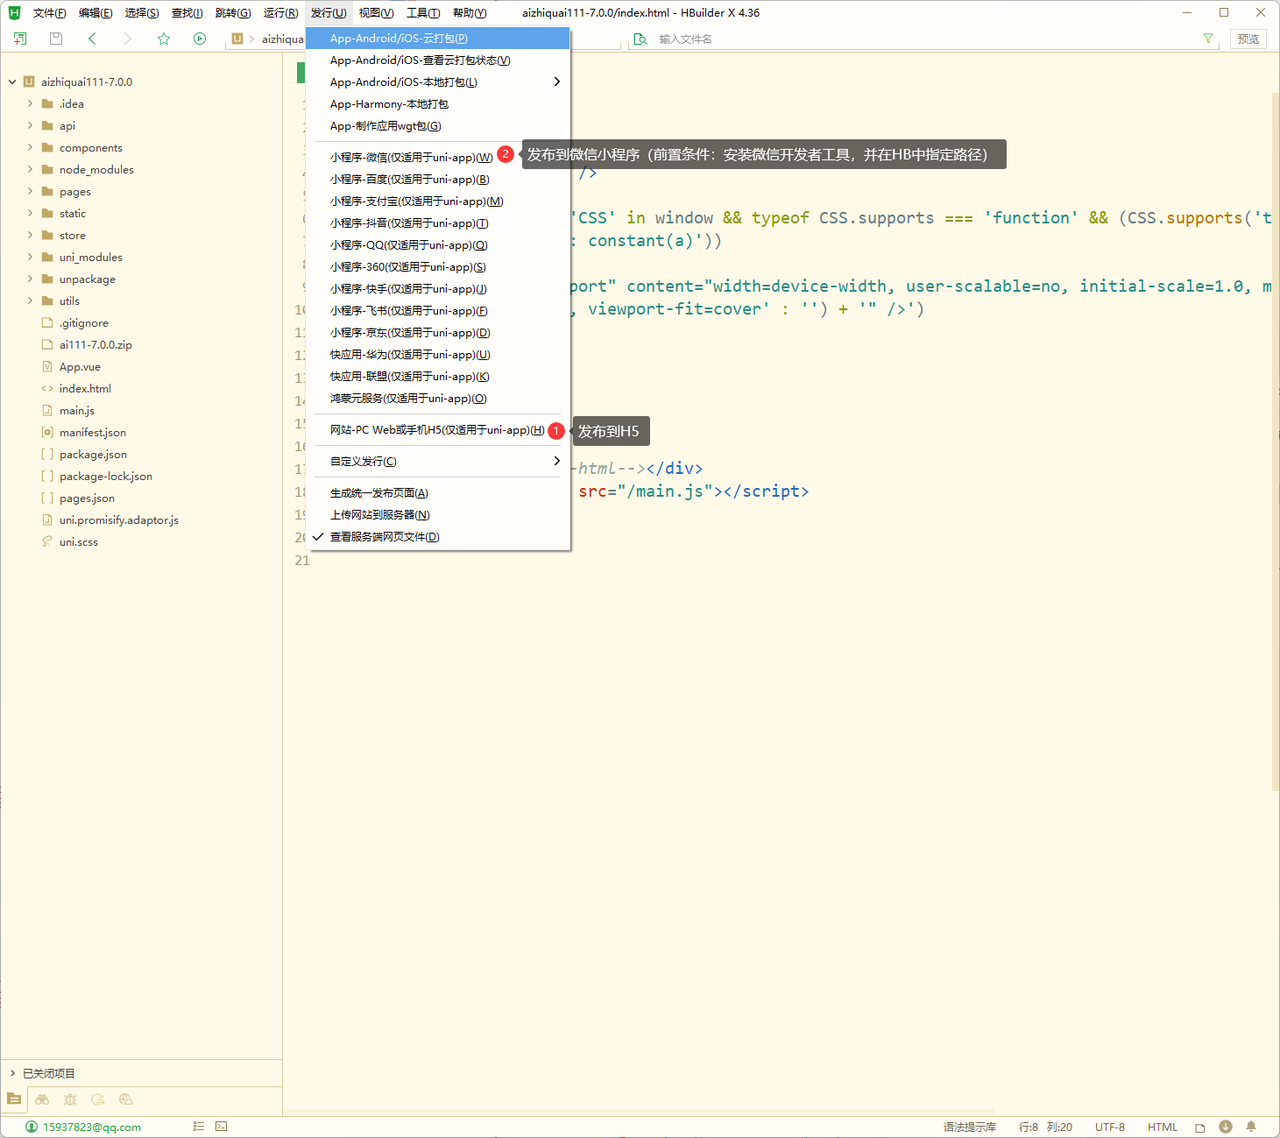Click the cloud icon in bottom panel
Viewport: 1280px width, 1138px height.
click(x=126, y=1099)
